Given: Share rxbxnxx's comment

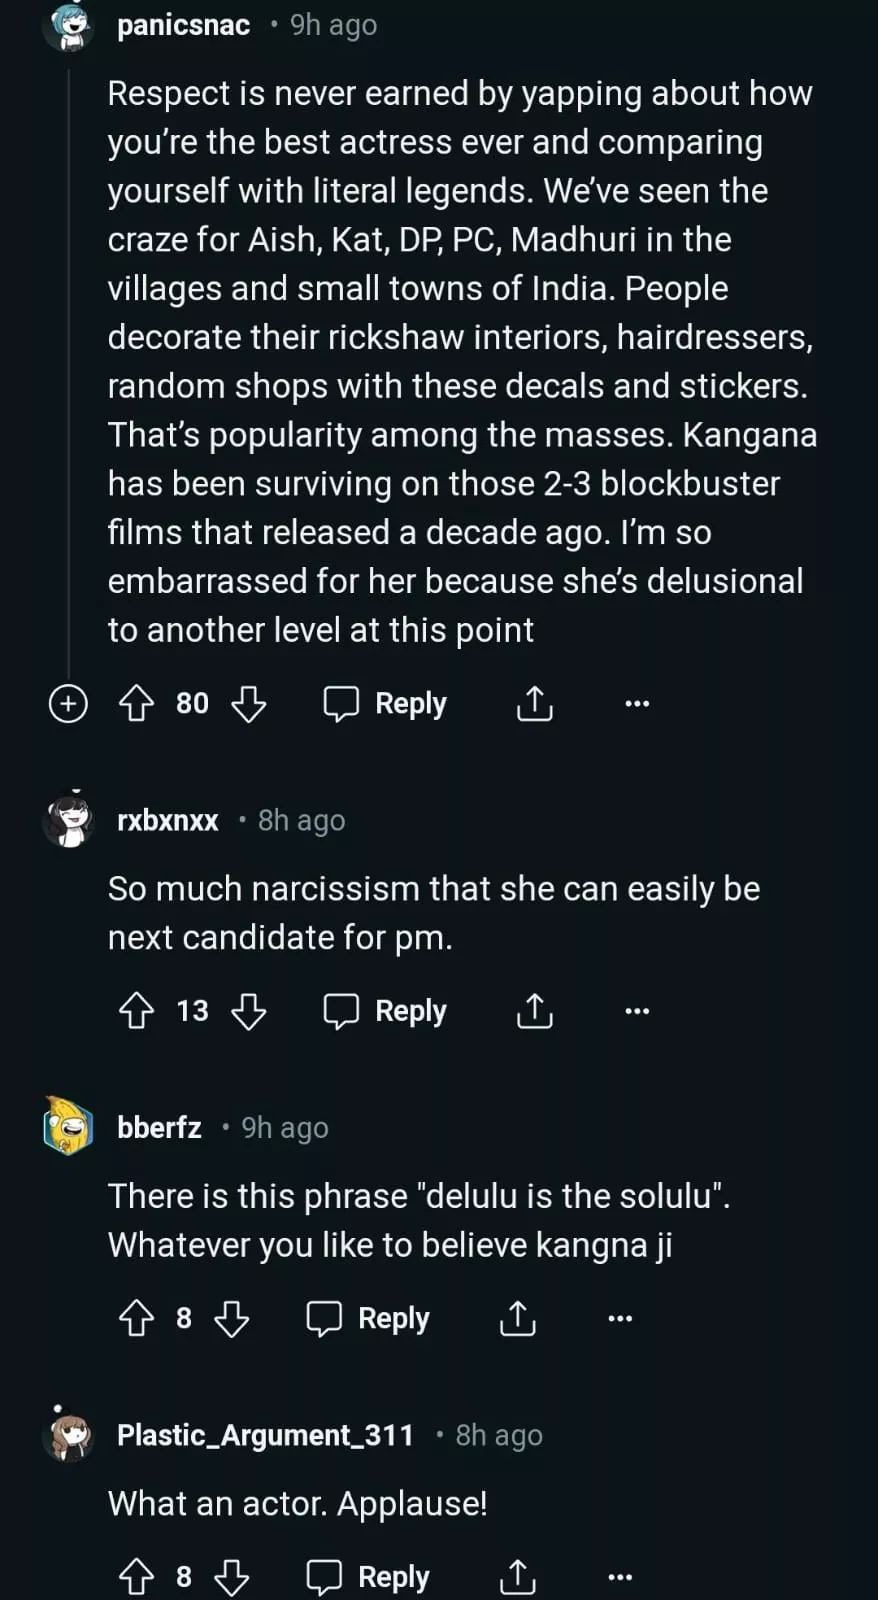Looking at the screenshot, I should (534, 1011).
